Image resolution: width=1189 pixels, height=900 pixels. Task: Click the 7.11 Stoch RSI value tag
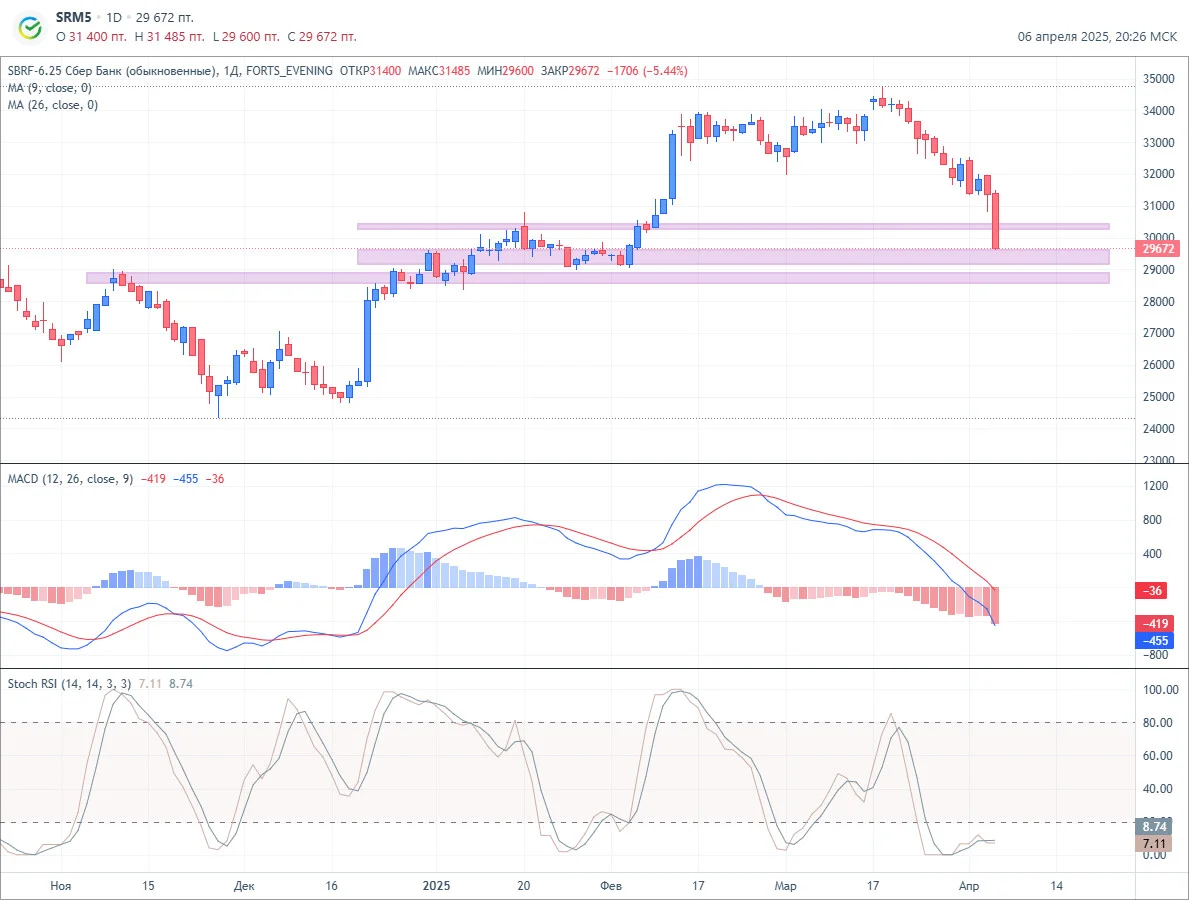(1154, 843)
